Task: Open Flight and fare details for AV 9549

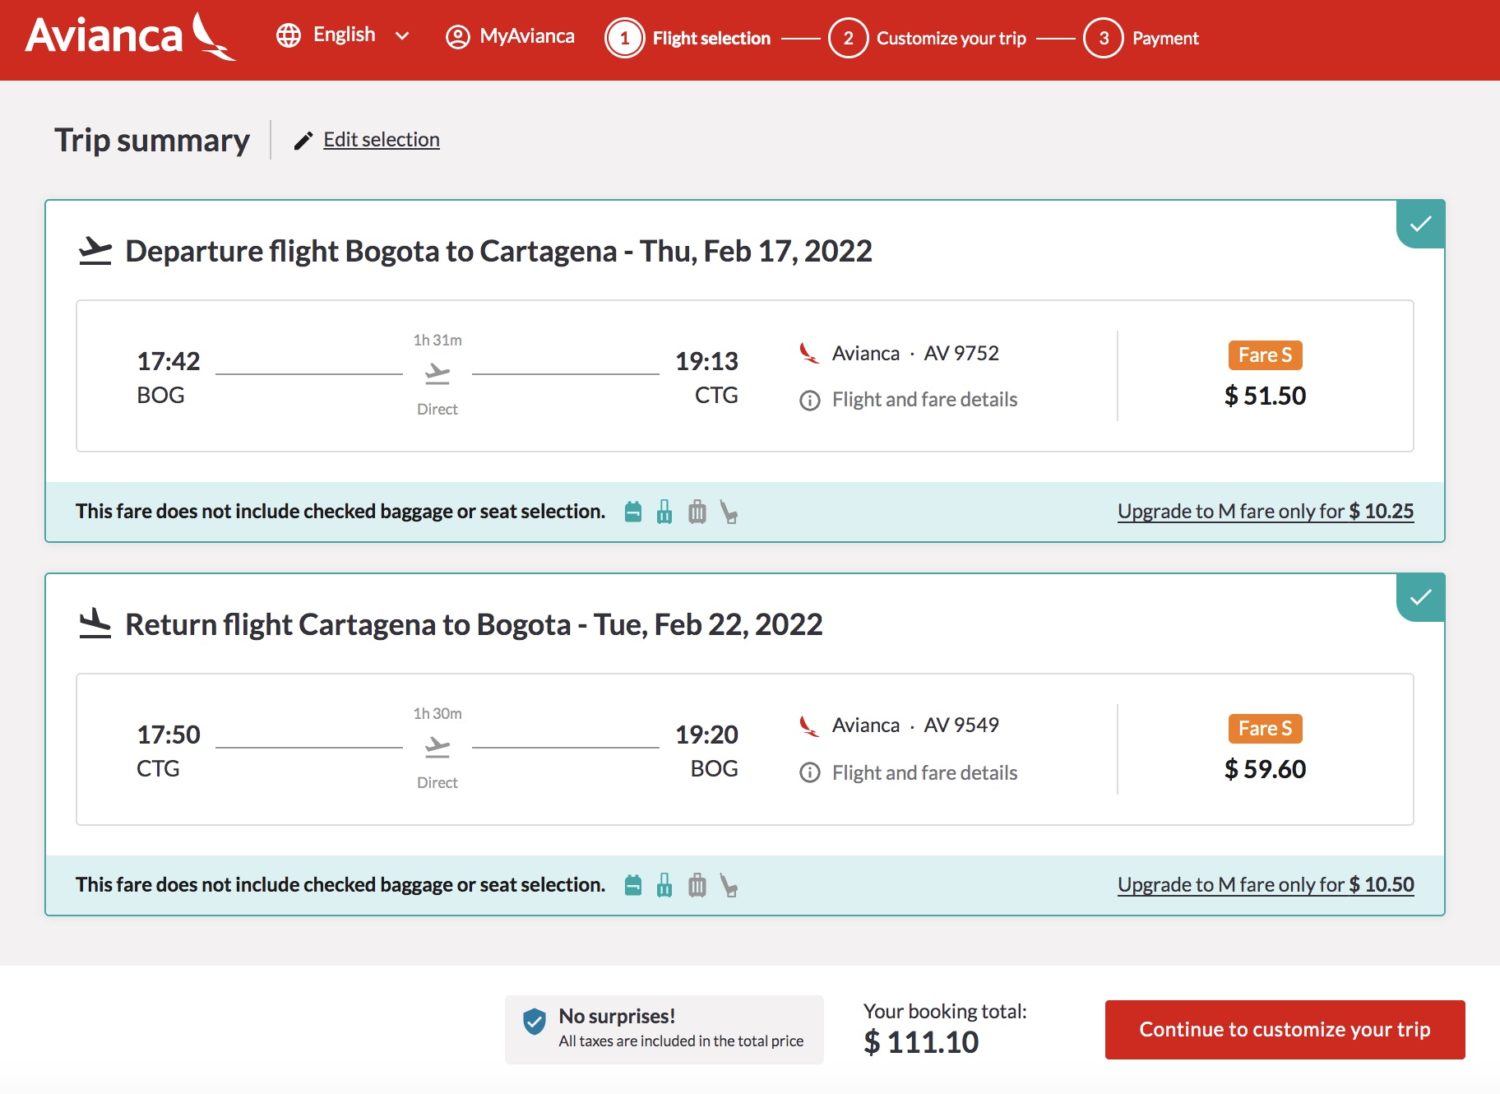Action: tap(925, 773)
